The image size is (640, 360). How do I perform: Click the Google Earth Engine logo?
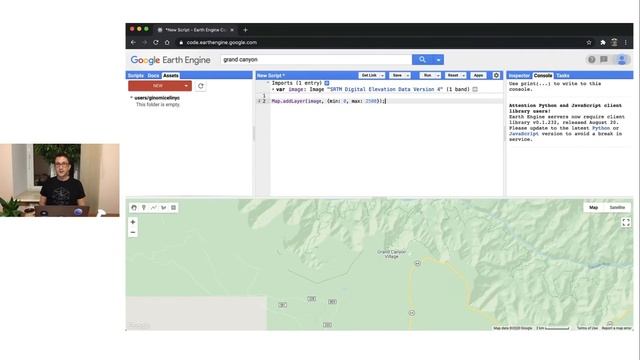click(171, 60)
